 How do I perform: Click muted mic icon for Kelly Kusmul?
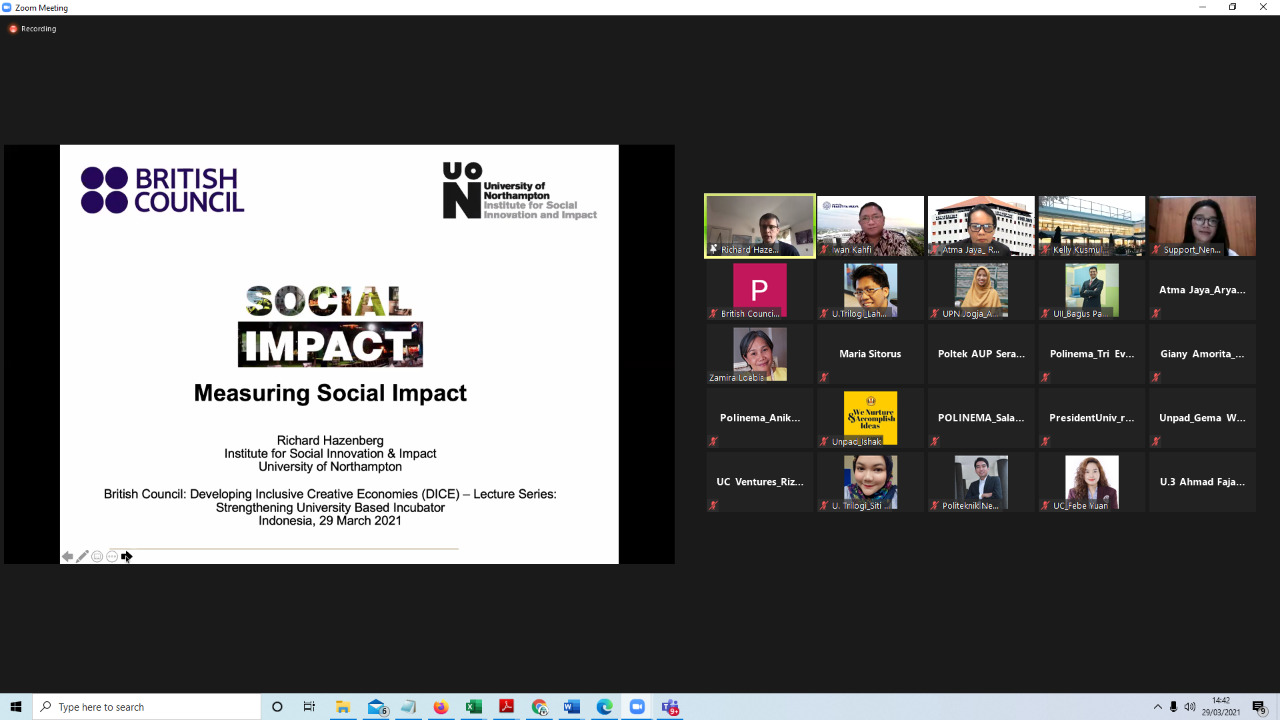pyautogui.click(x=1045, y=250)
